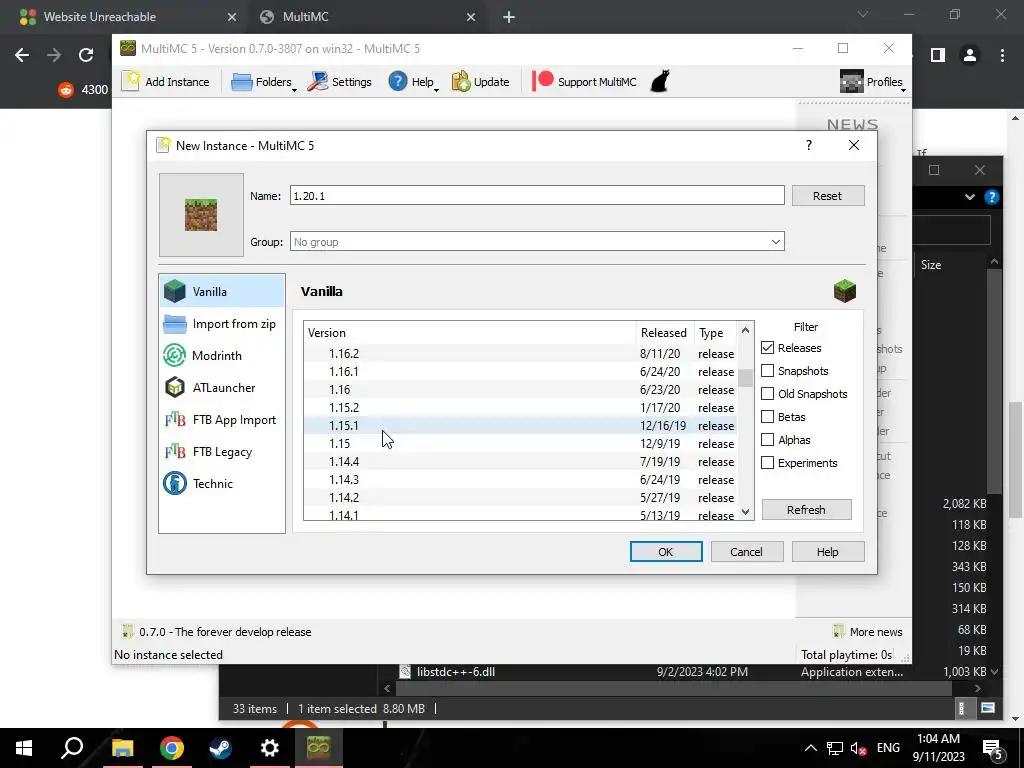Enable the Betas filter
The image size is (1024, 768).
coord(767,417)
